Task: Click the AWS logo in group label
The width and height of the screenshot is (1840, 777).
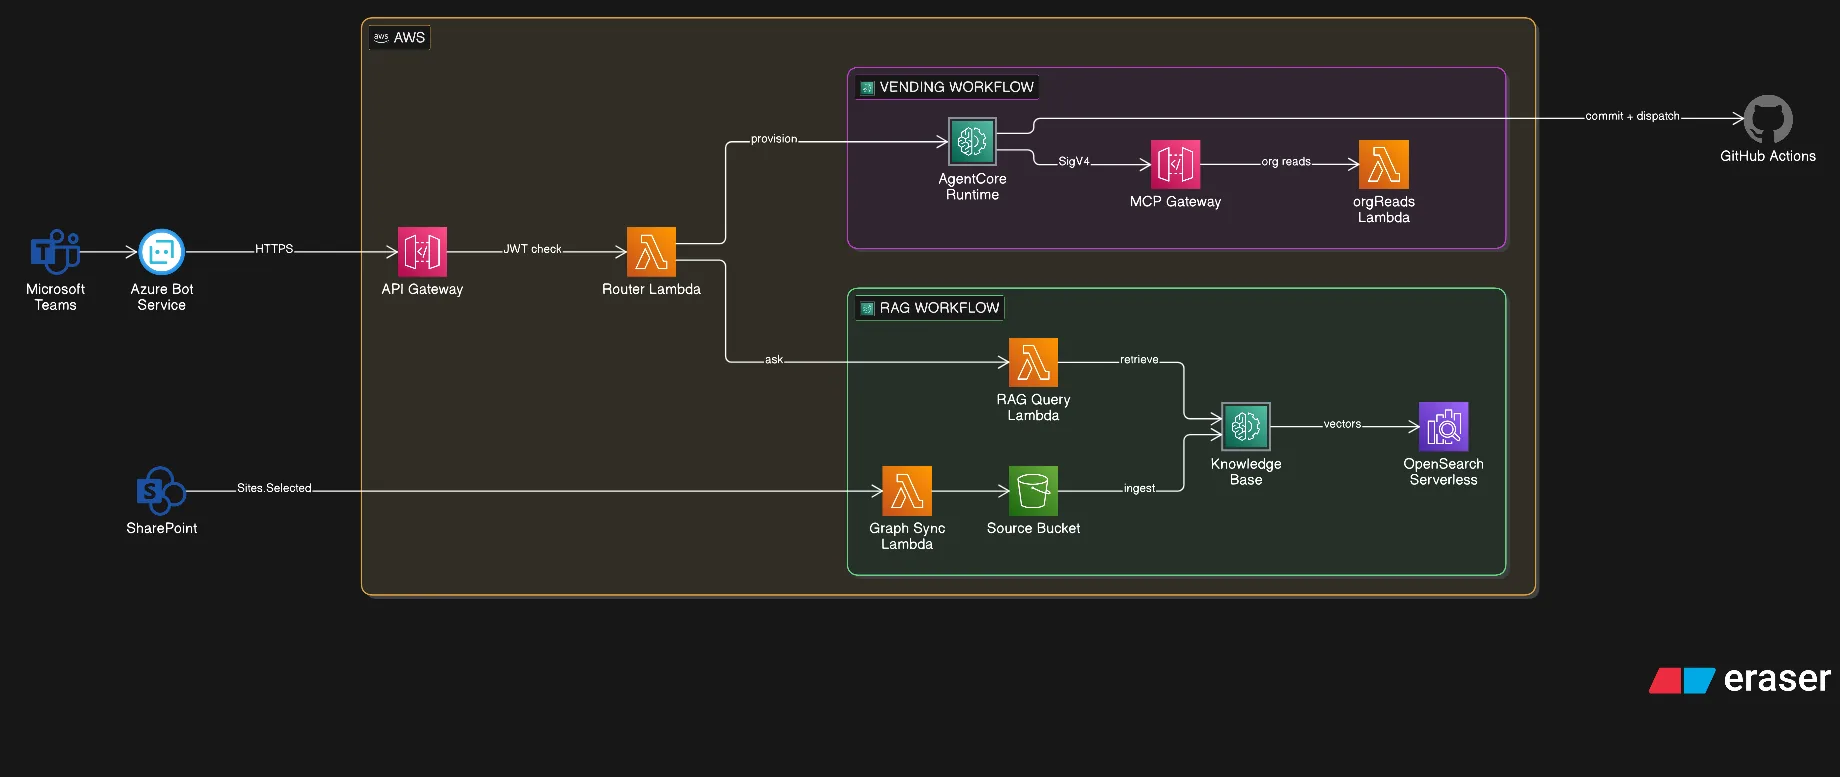Action: click(x=381, y=38)
